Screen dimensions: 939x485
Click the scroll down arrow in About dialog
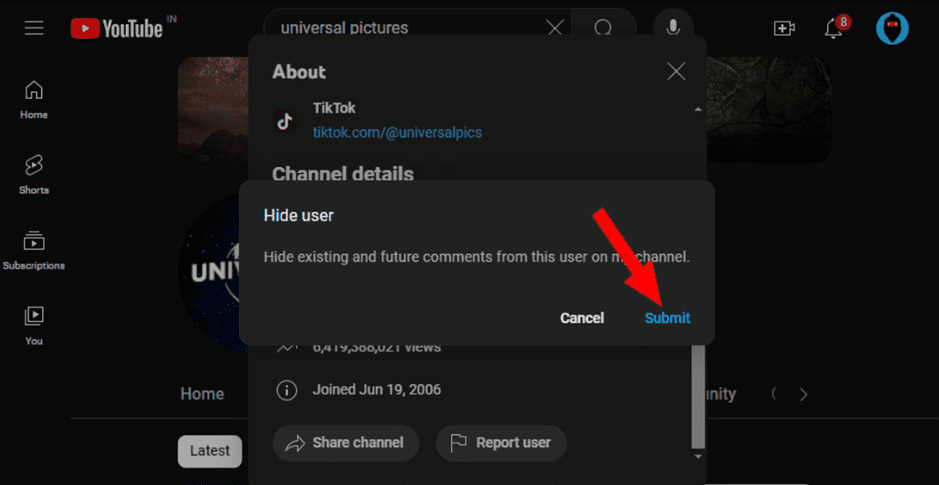click(698, 456)
